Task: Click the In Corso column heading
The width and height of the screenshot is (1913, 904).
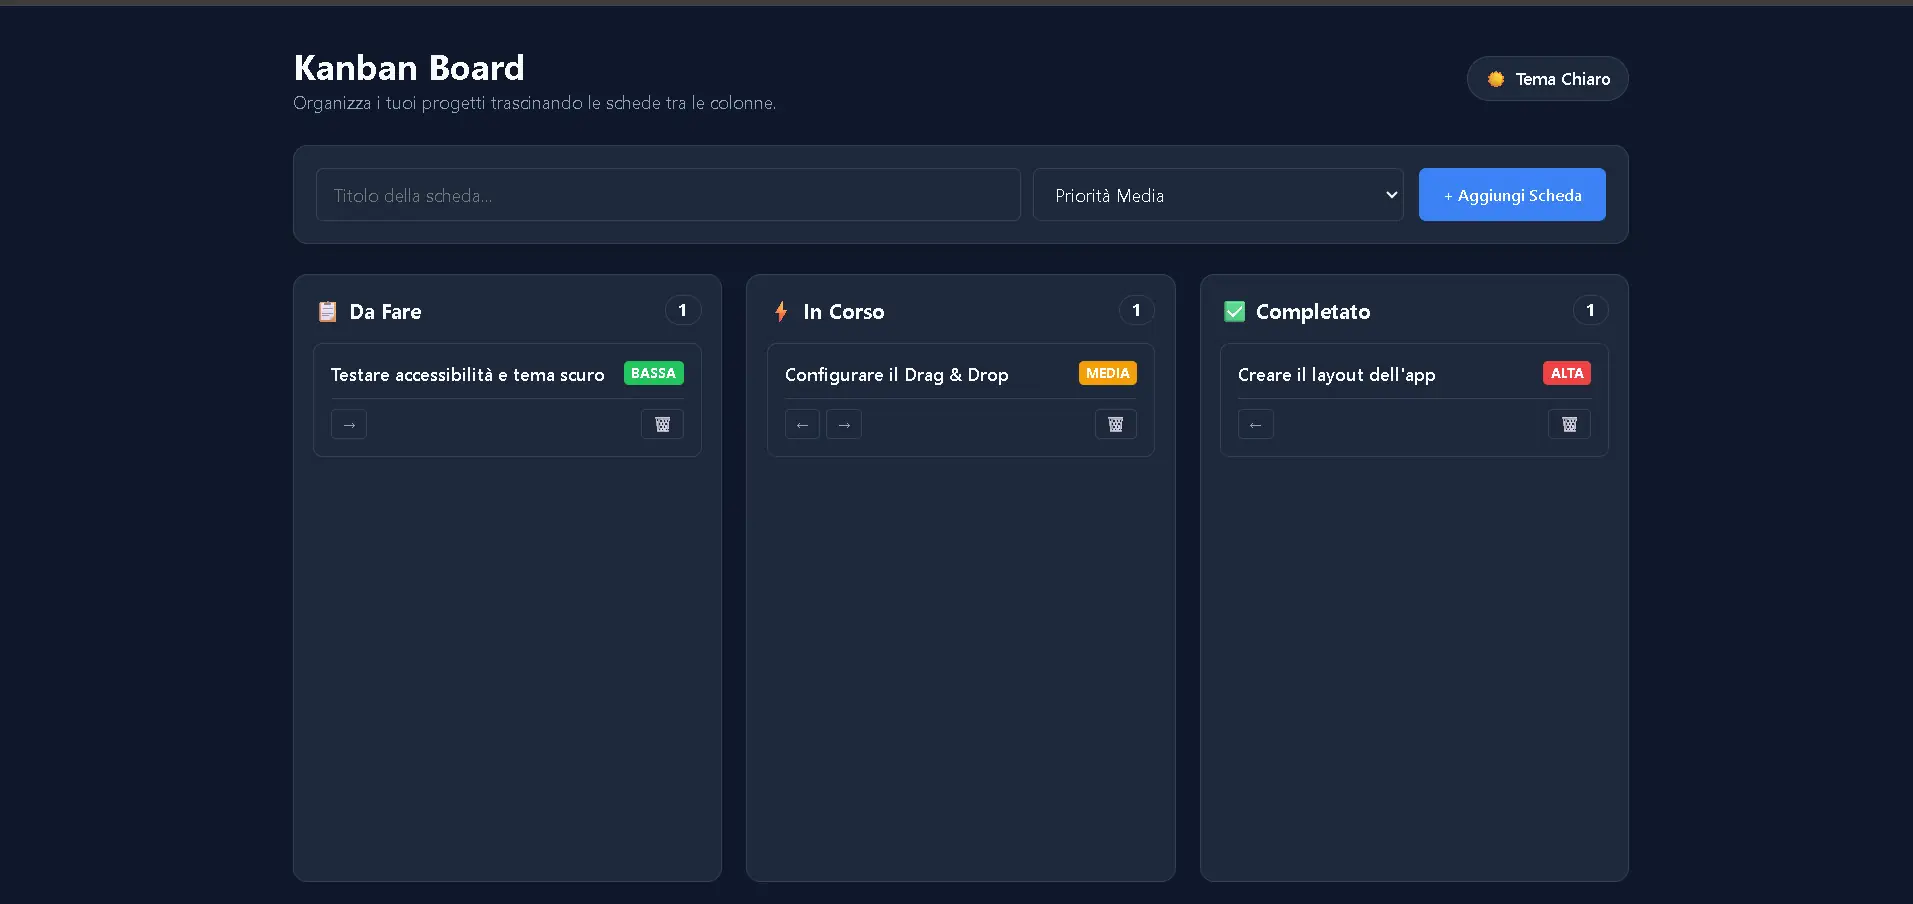Action: [x=844, y=312]
